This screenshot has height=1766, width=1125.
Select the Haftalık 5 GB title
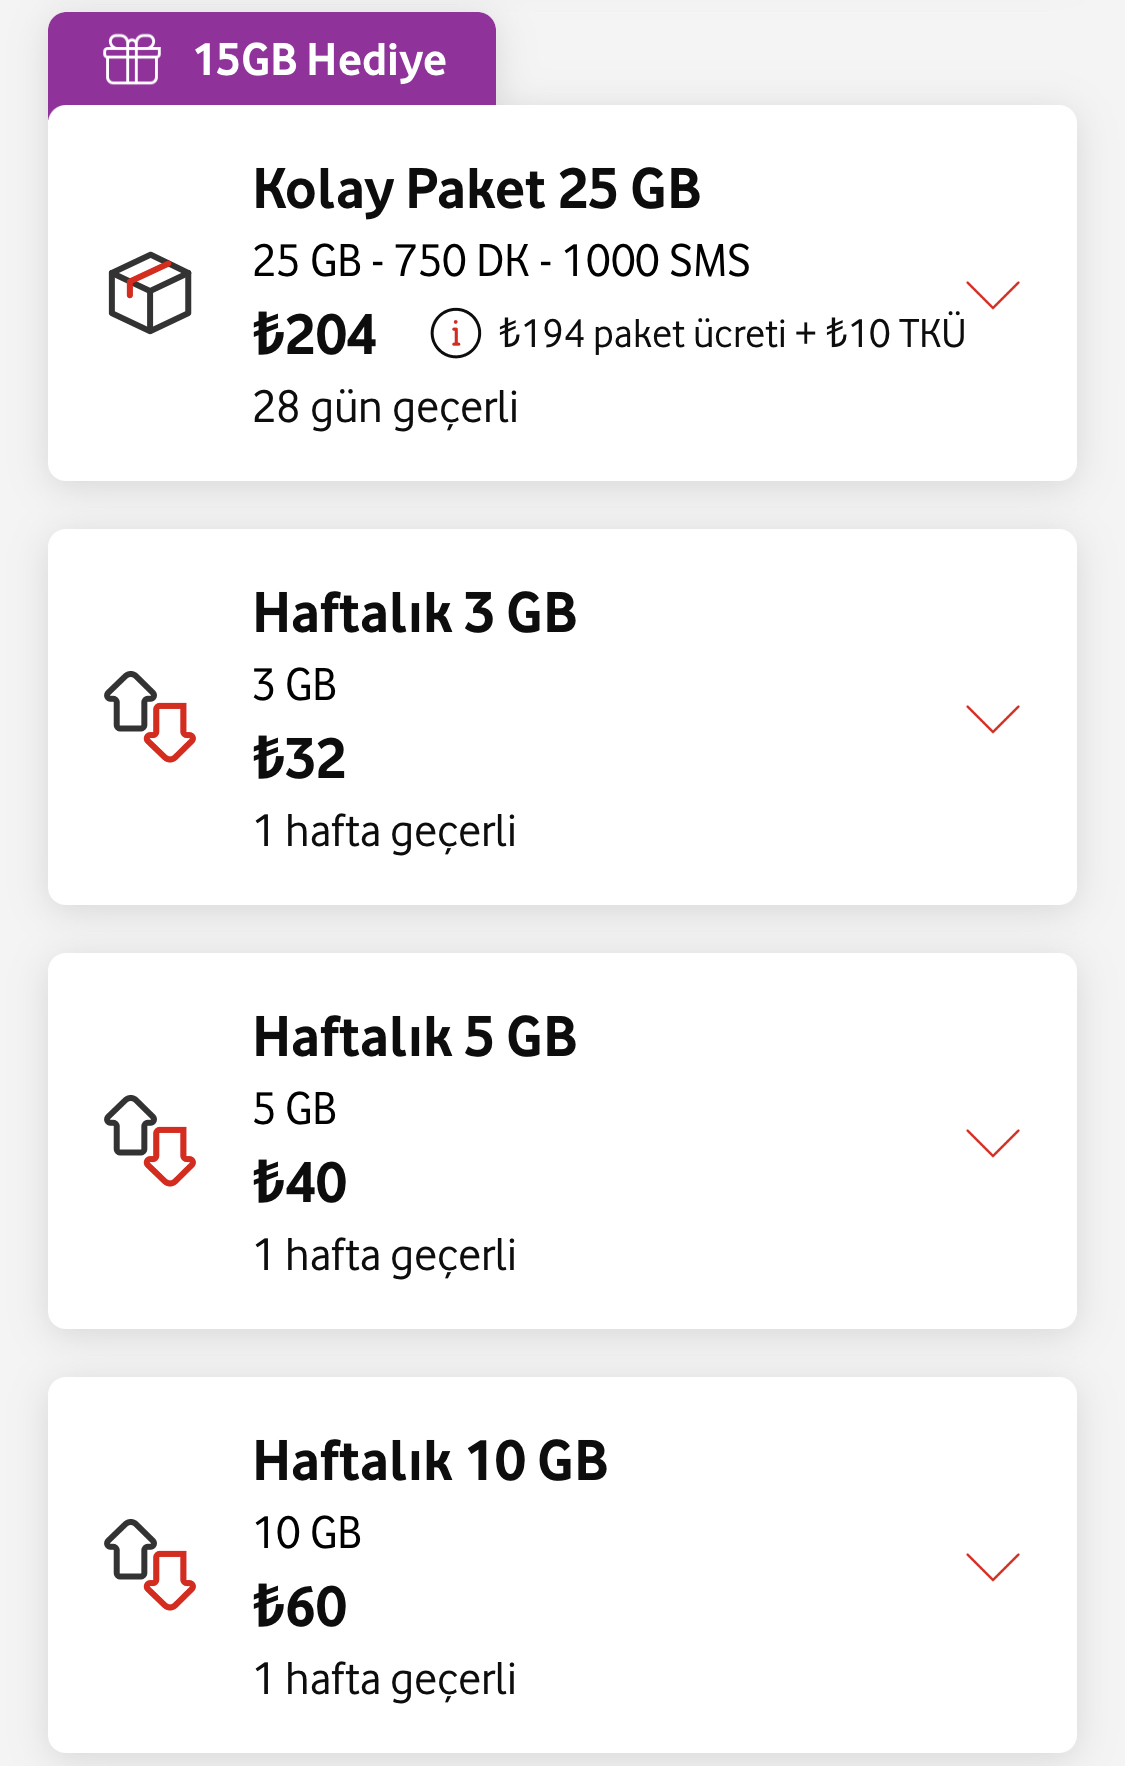[415, 1037]
